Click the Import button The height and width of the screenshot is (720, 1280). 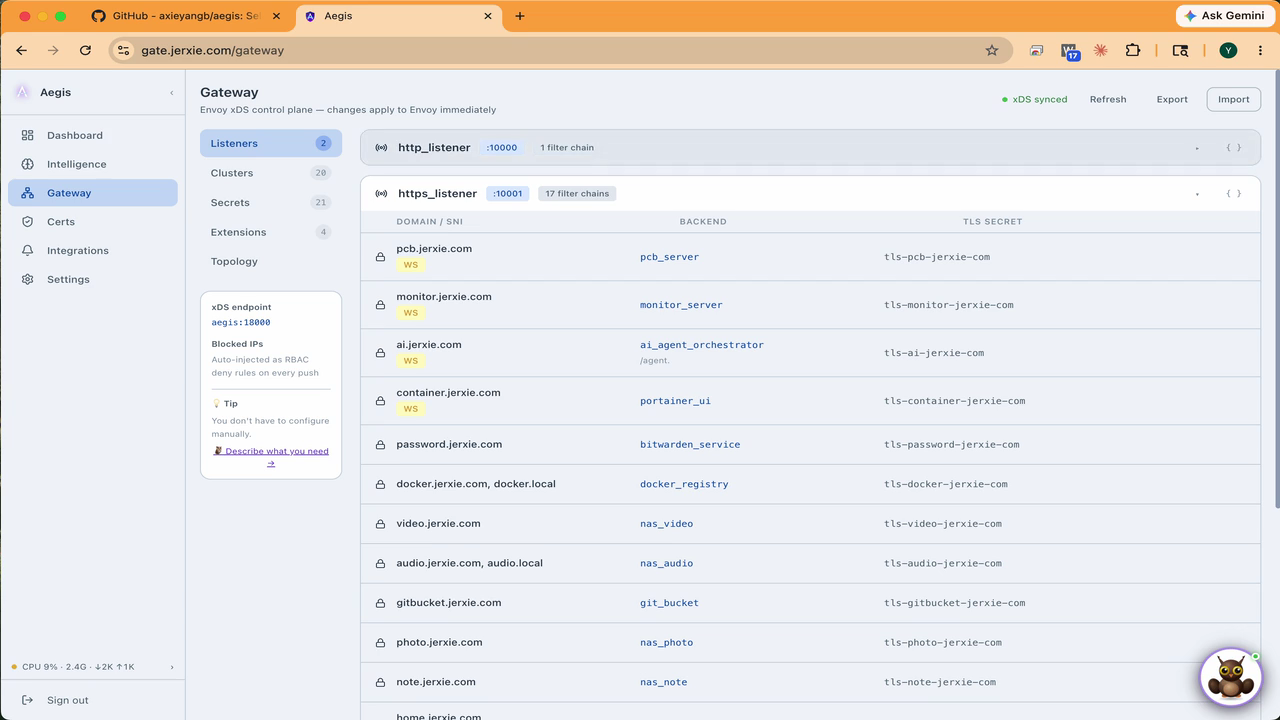pyautogui.click(x=1234, y=99)
